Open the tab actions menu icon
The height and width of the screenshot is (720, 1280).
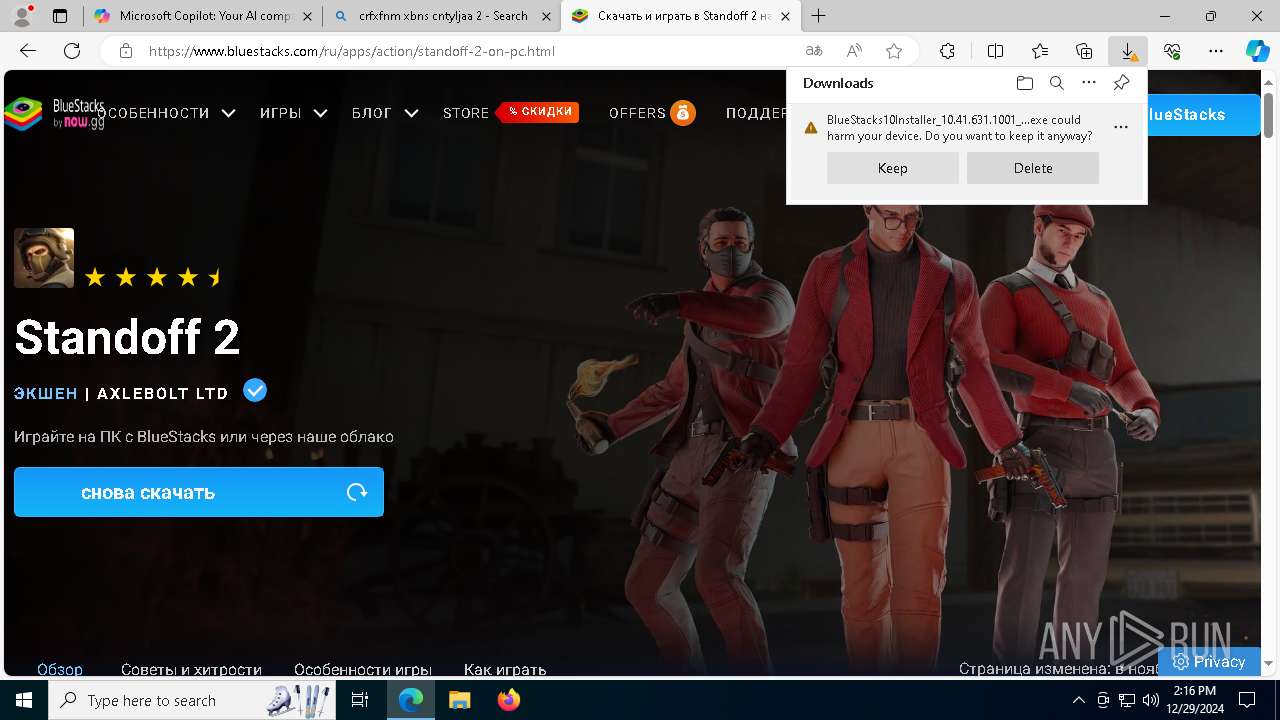pyautogui.click(x=60, y=16)
